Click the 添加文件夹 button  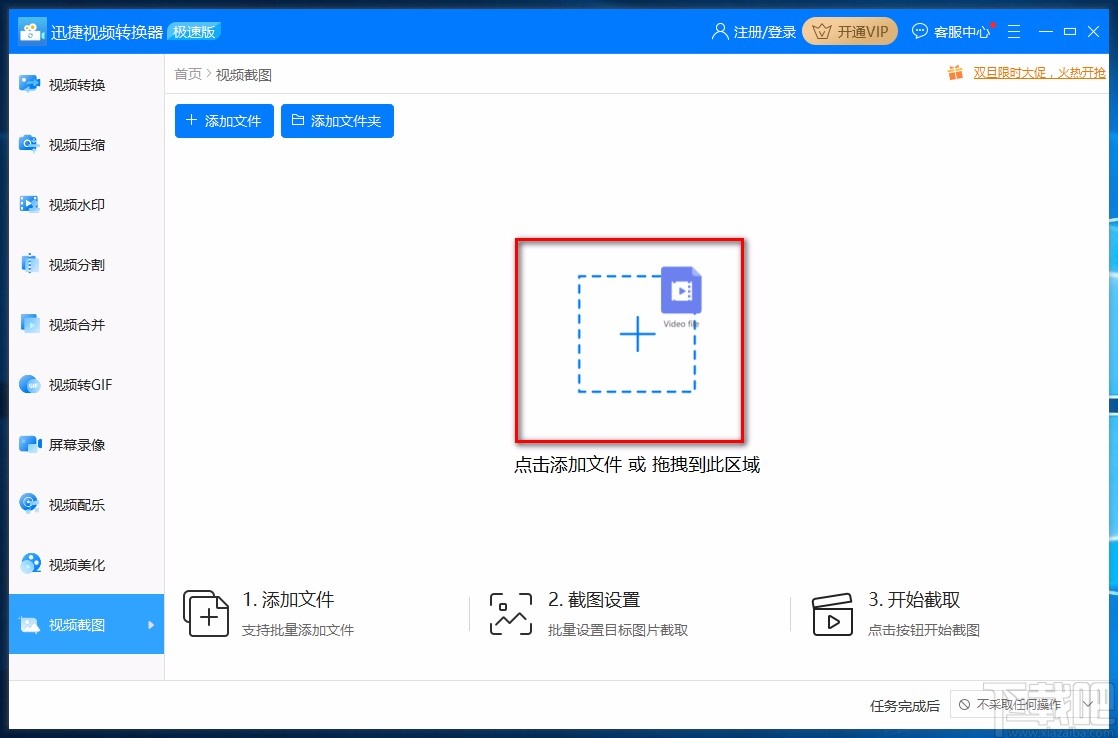(337, 120)
